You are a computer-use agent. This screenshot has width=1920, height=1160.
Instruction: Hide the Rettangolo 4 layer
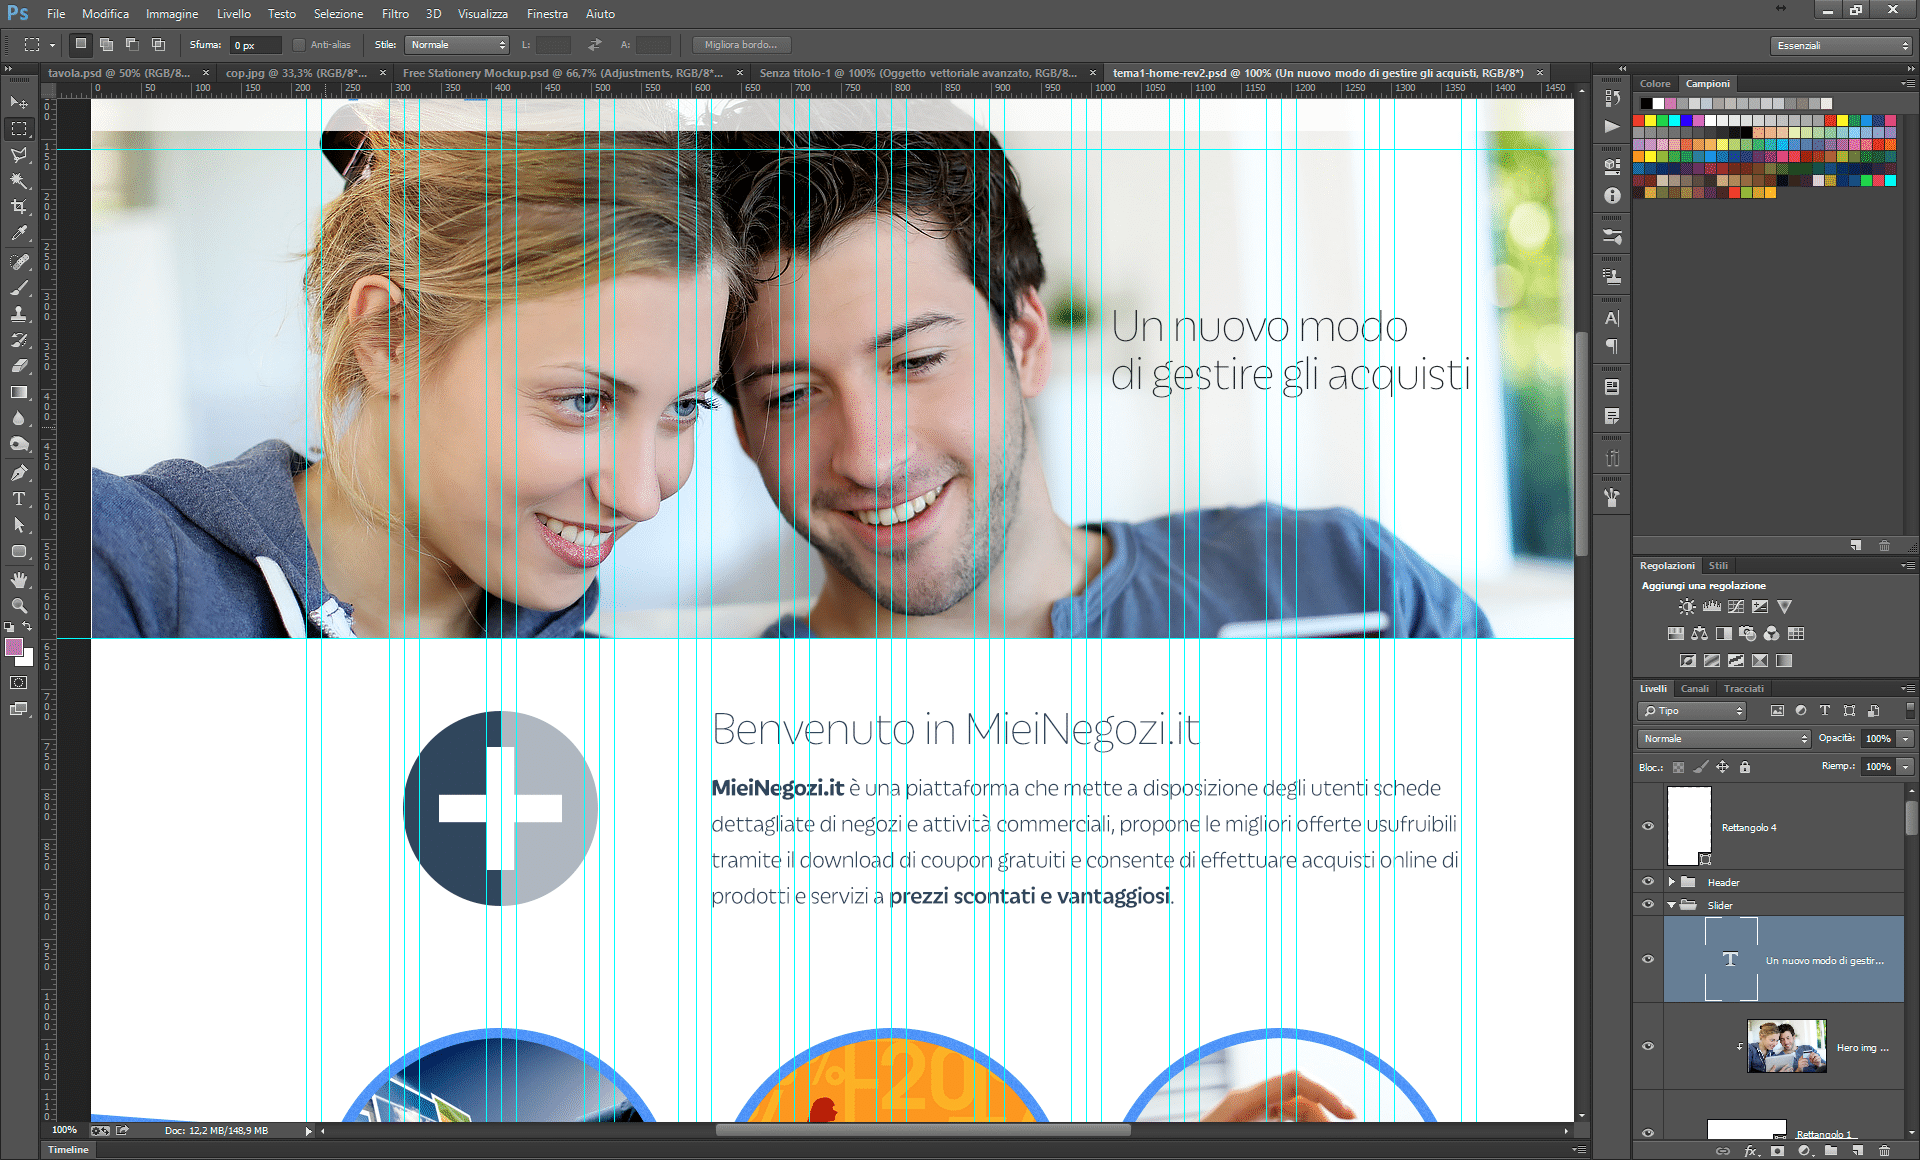(1648, 826)
